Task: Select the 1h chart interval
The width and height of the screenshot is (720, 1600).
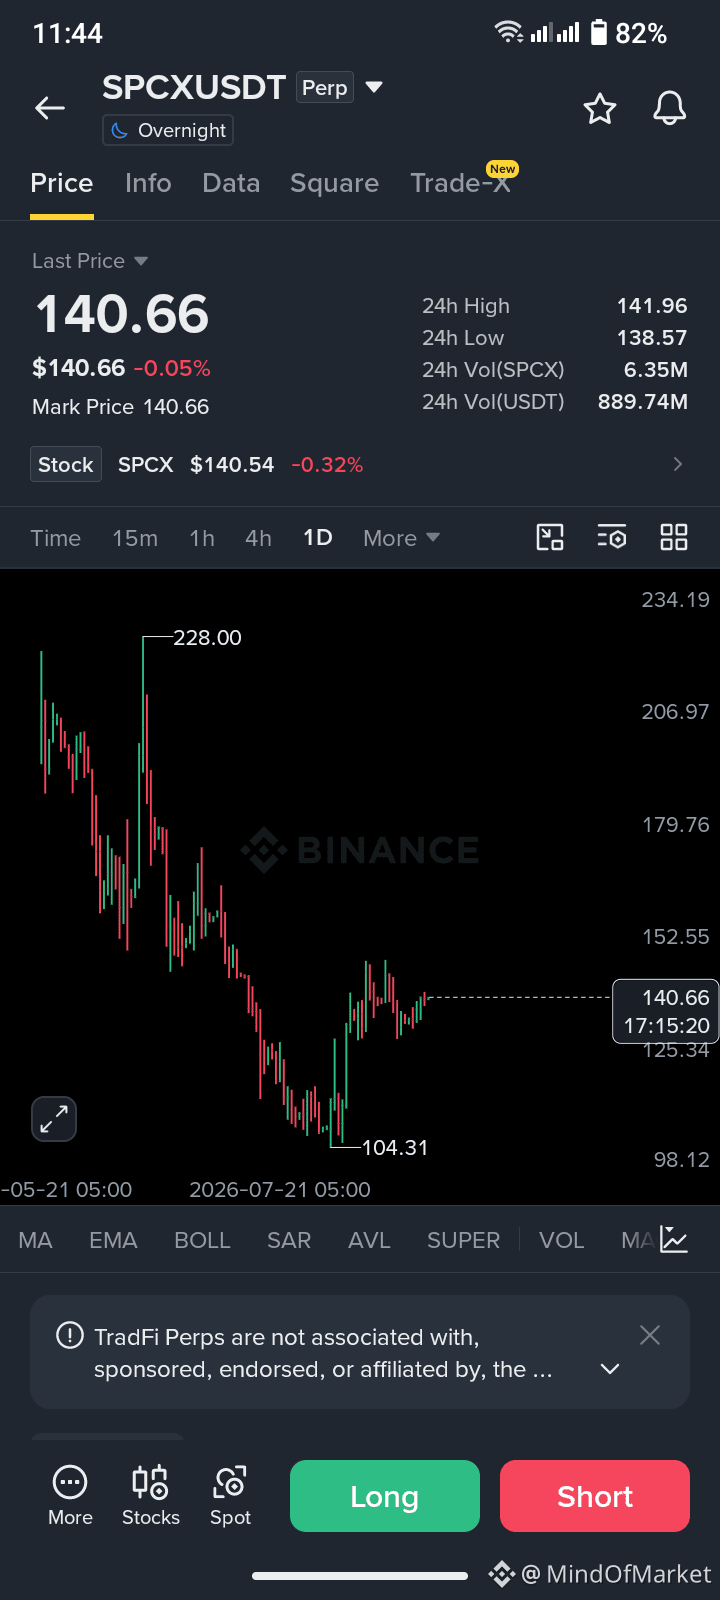Action: 202,538
